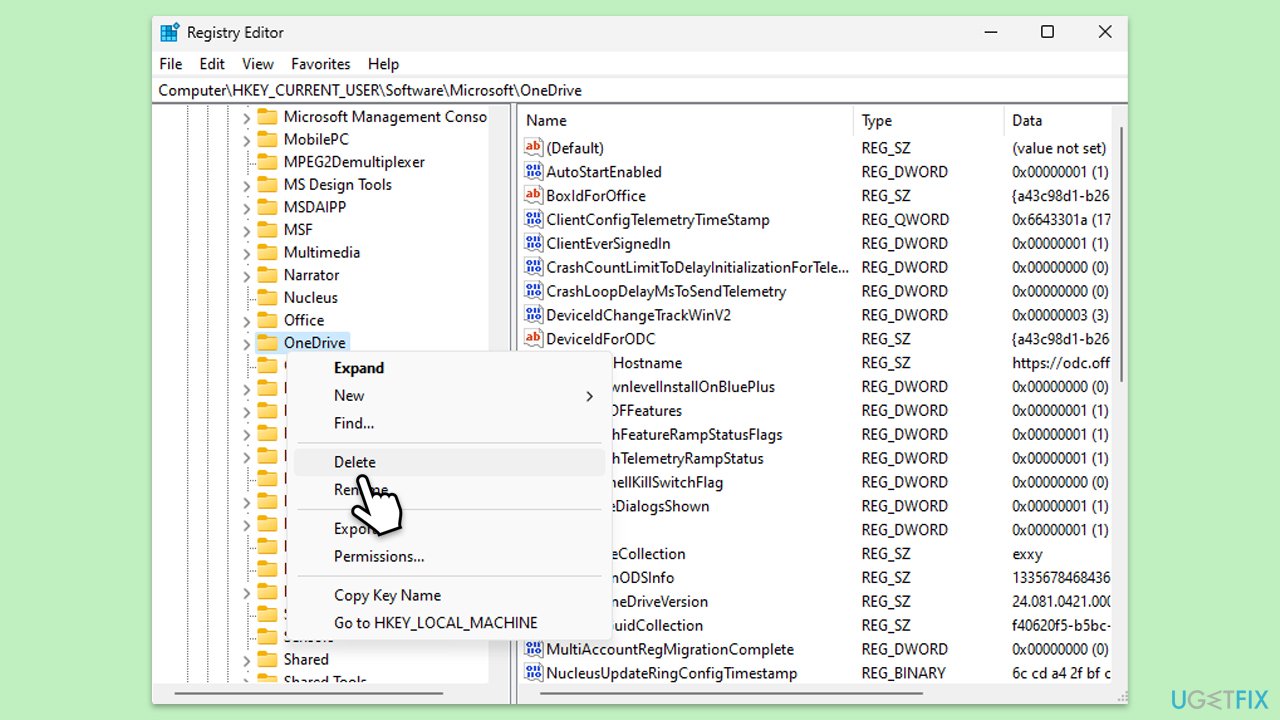Maximize the Registry Editor window
The width and height of the screenshot is (1280, 720).
tap(1047, 32)
